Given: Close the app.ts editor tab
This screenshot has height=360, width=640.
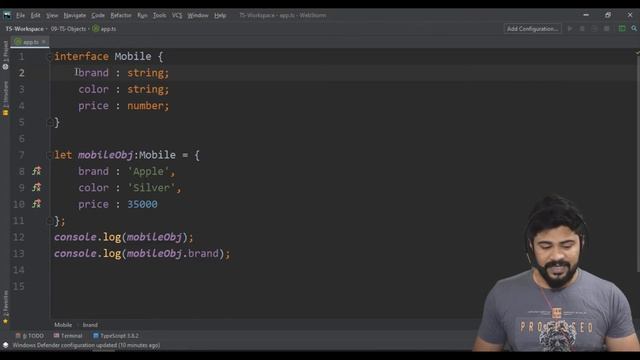Looking at the screenshot, I should click(44, 42).
